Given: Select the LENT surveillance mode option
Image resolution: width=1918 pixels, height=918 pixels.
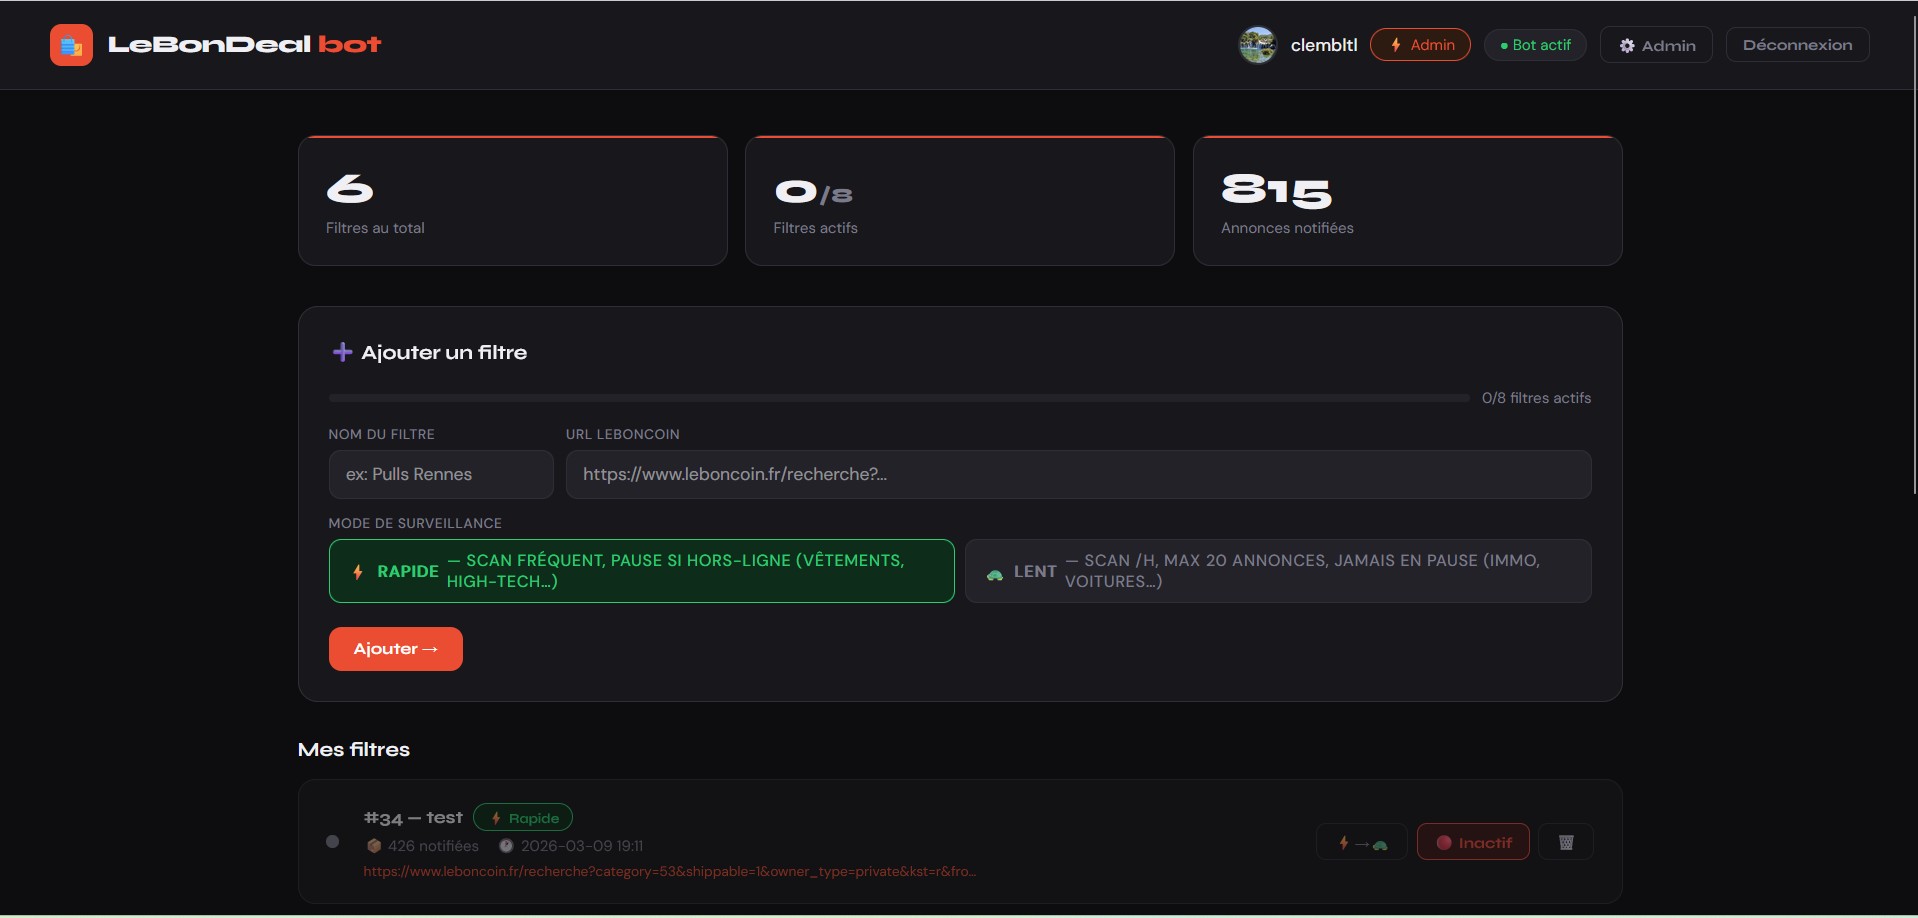Looking at the screenshot, I should [x=1278, y=571].
